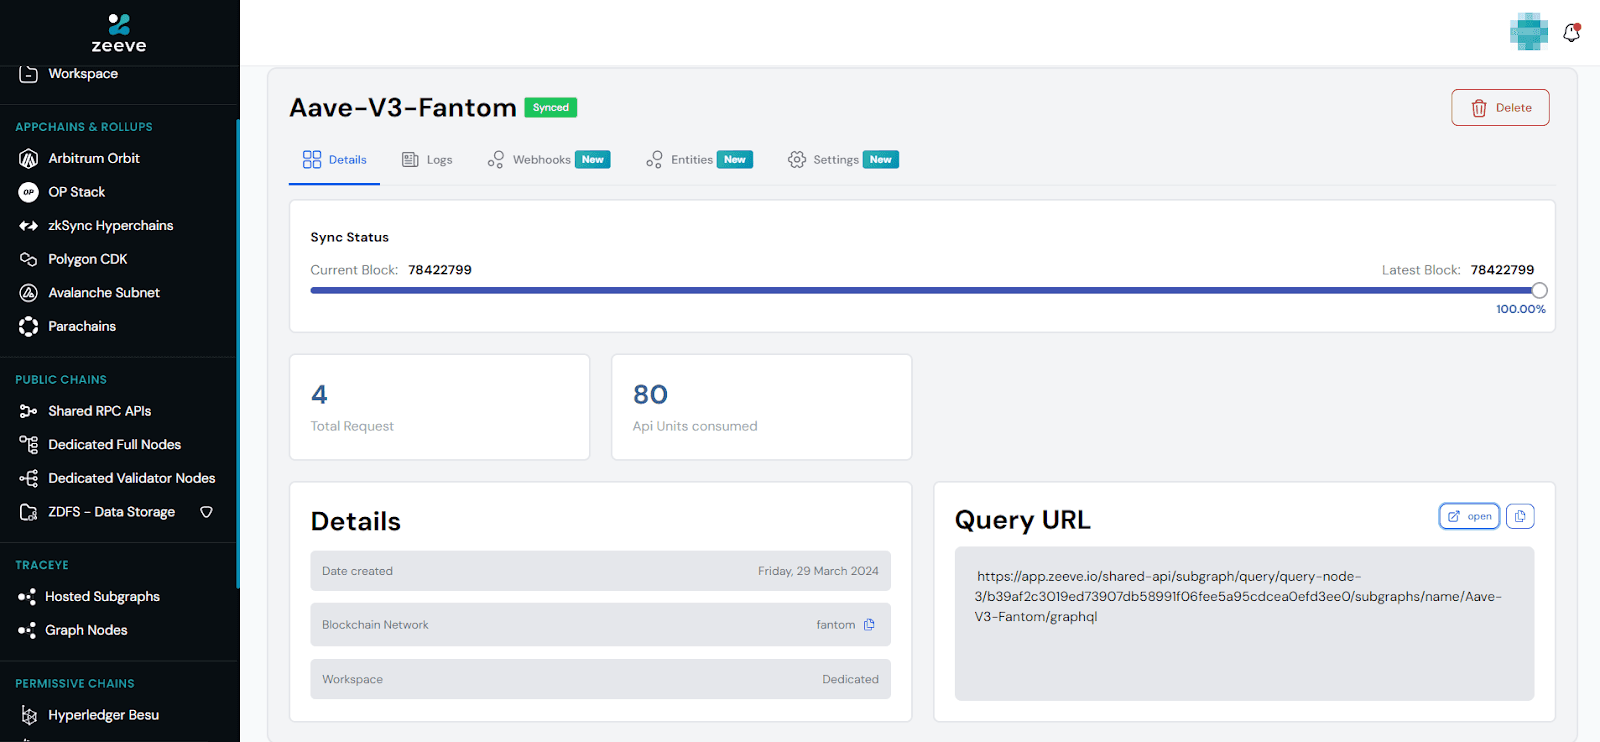The height and width of the screenshot is (742, 1600).
Task: Click the Parachains icon
Action: (29, 326)
